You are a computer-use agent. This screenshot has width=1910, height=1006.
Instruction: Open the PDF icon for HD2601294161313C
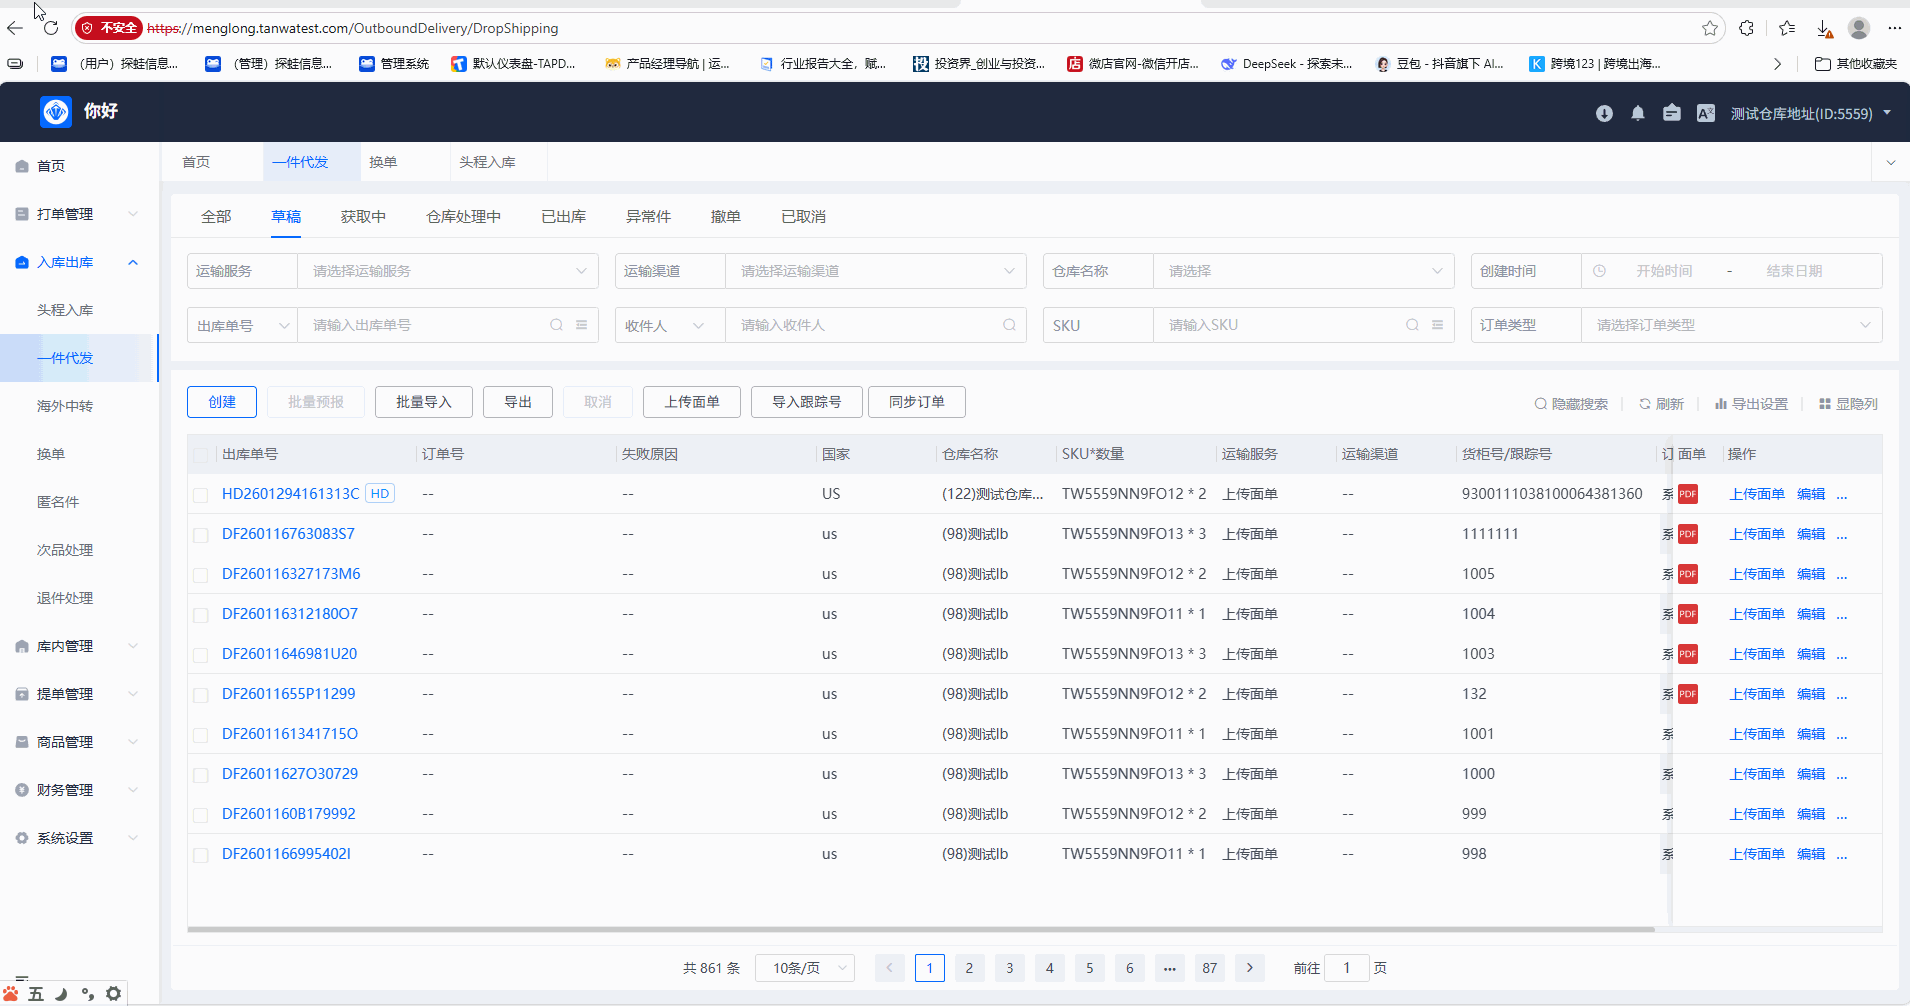(1688, 494)
